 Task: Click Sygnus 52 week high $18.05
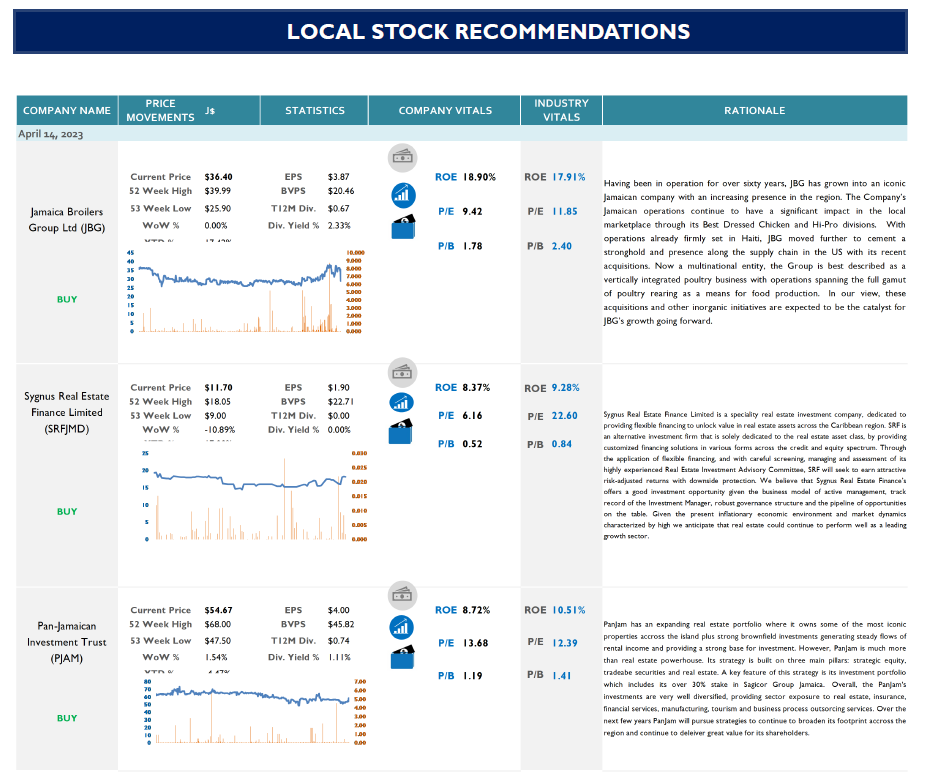(x=218, y=402)
